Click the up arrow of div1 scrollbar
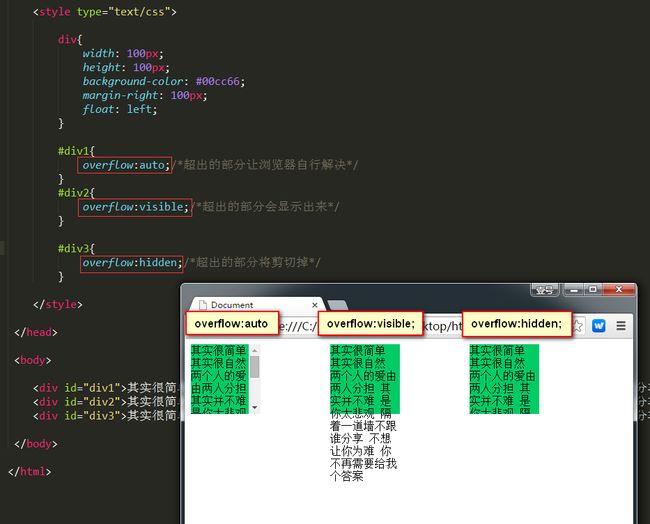This screenshot has height=524, width=650. coord(255,350)
